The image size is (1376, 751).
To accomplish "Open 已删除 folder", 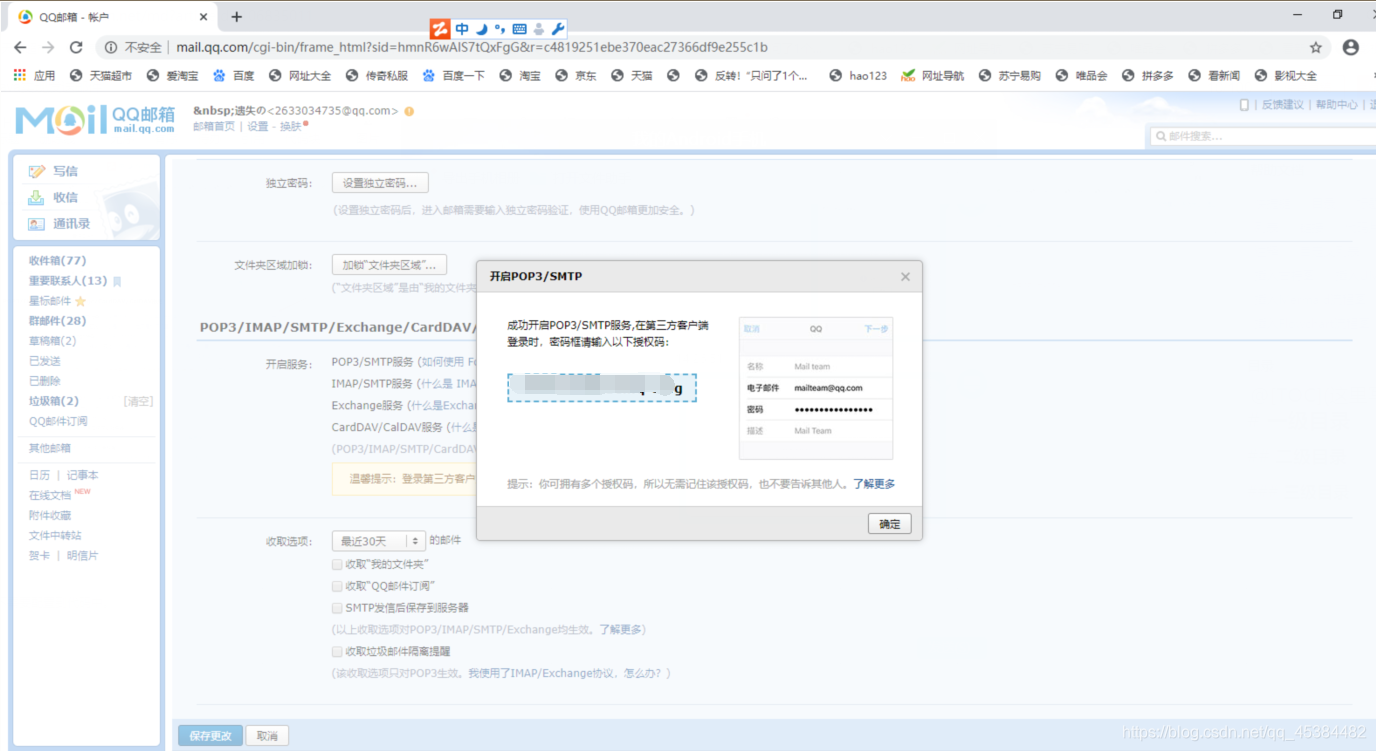I will click(x=45, y=381).
